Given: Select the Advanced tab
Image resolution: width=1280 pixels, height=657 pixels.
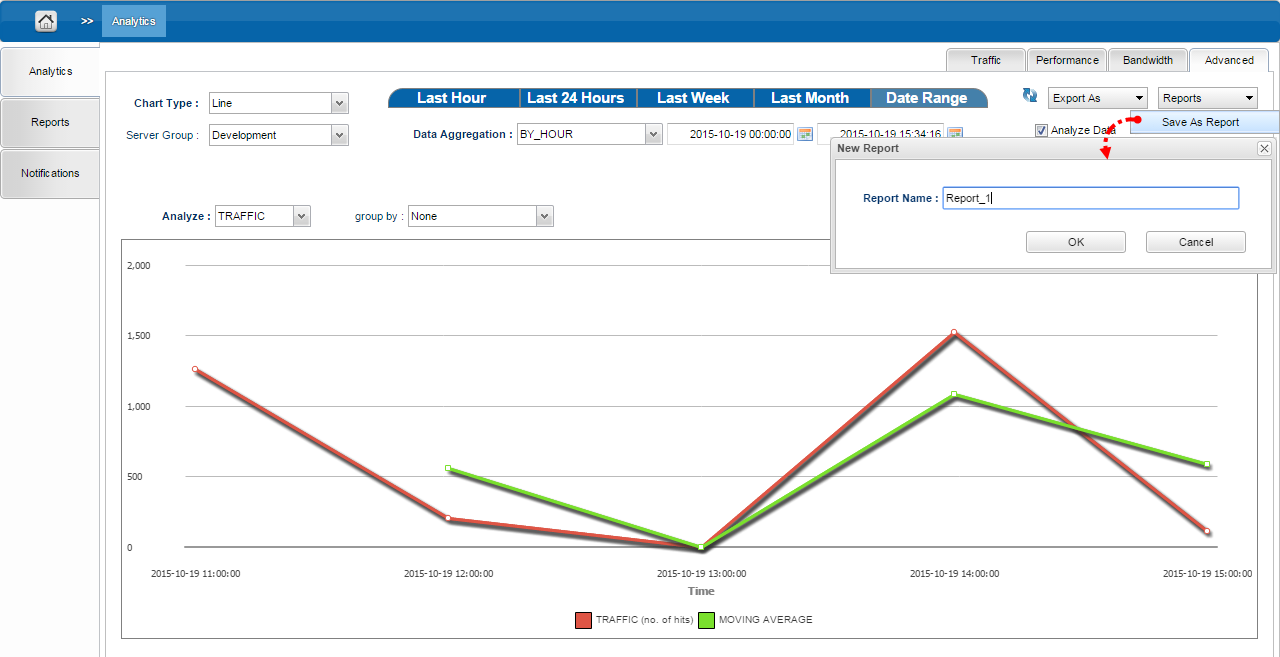Looking at the screenshot, I should 1229,60.
